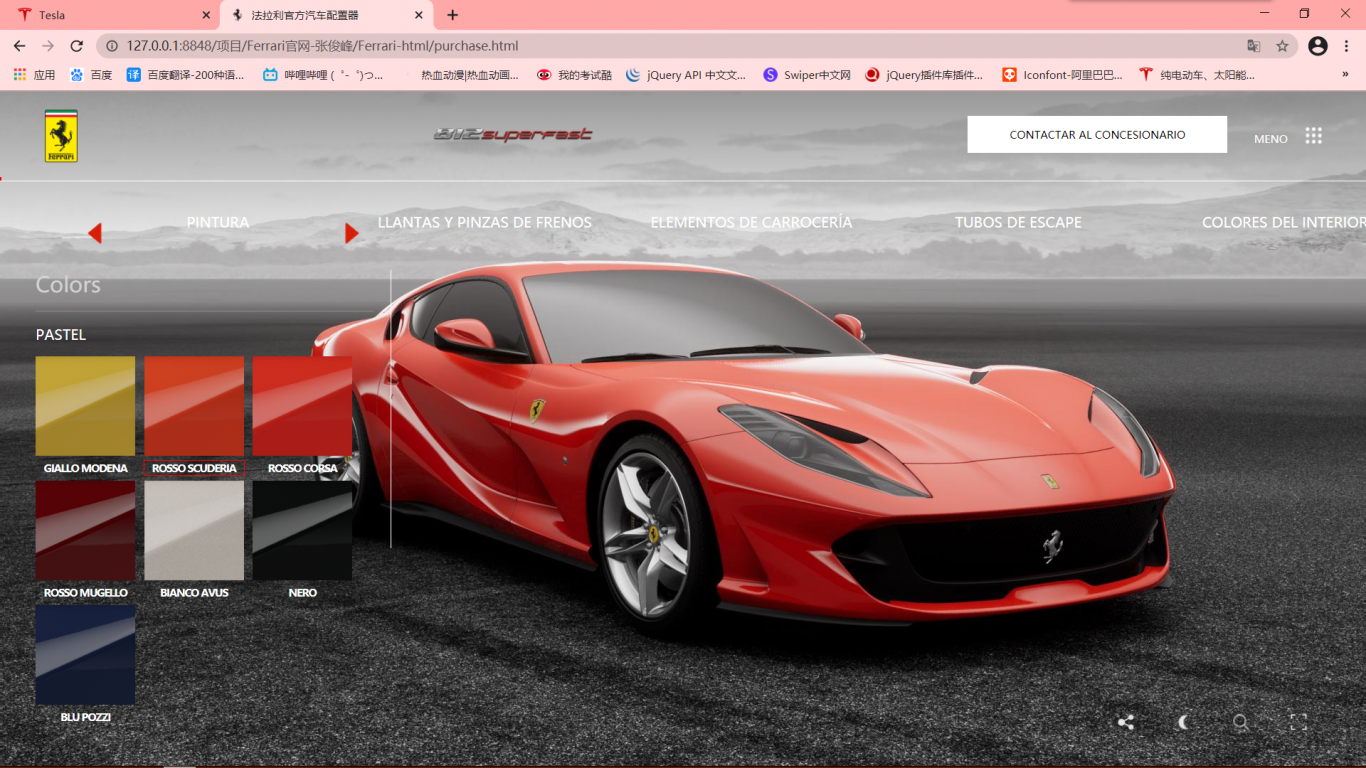Viewport: 1366px width, 768px height.
Task: Open ELEMENTOS DE CARROCERÍA category
Action: pos(751,223)
